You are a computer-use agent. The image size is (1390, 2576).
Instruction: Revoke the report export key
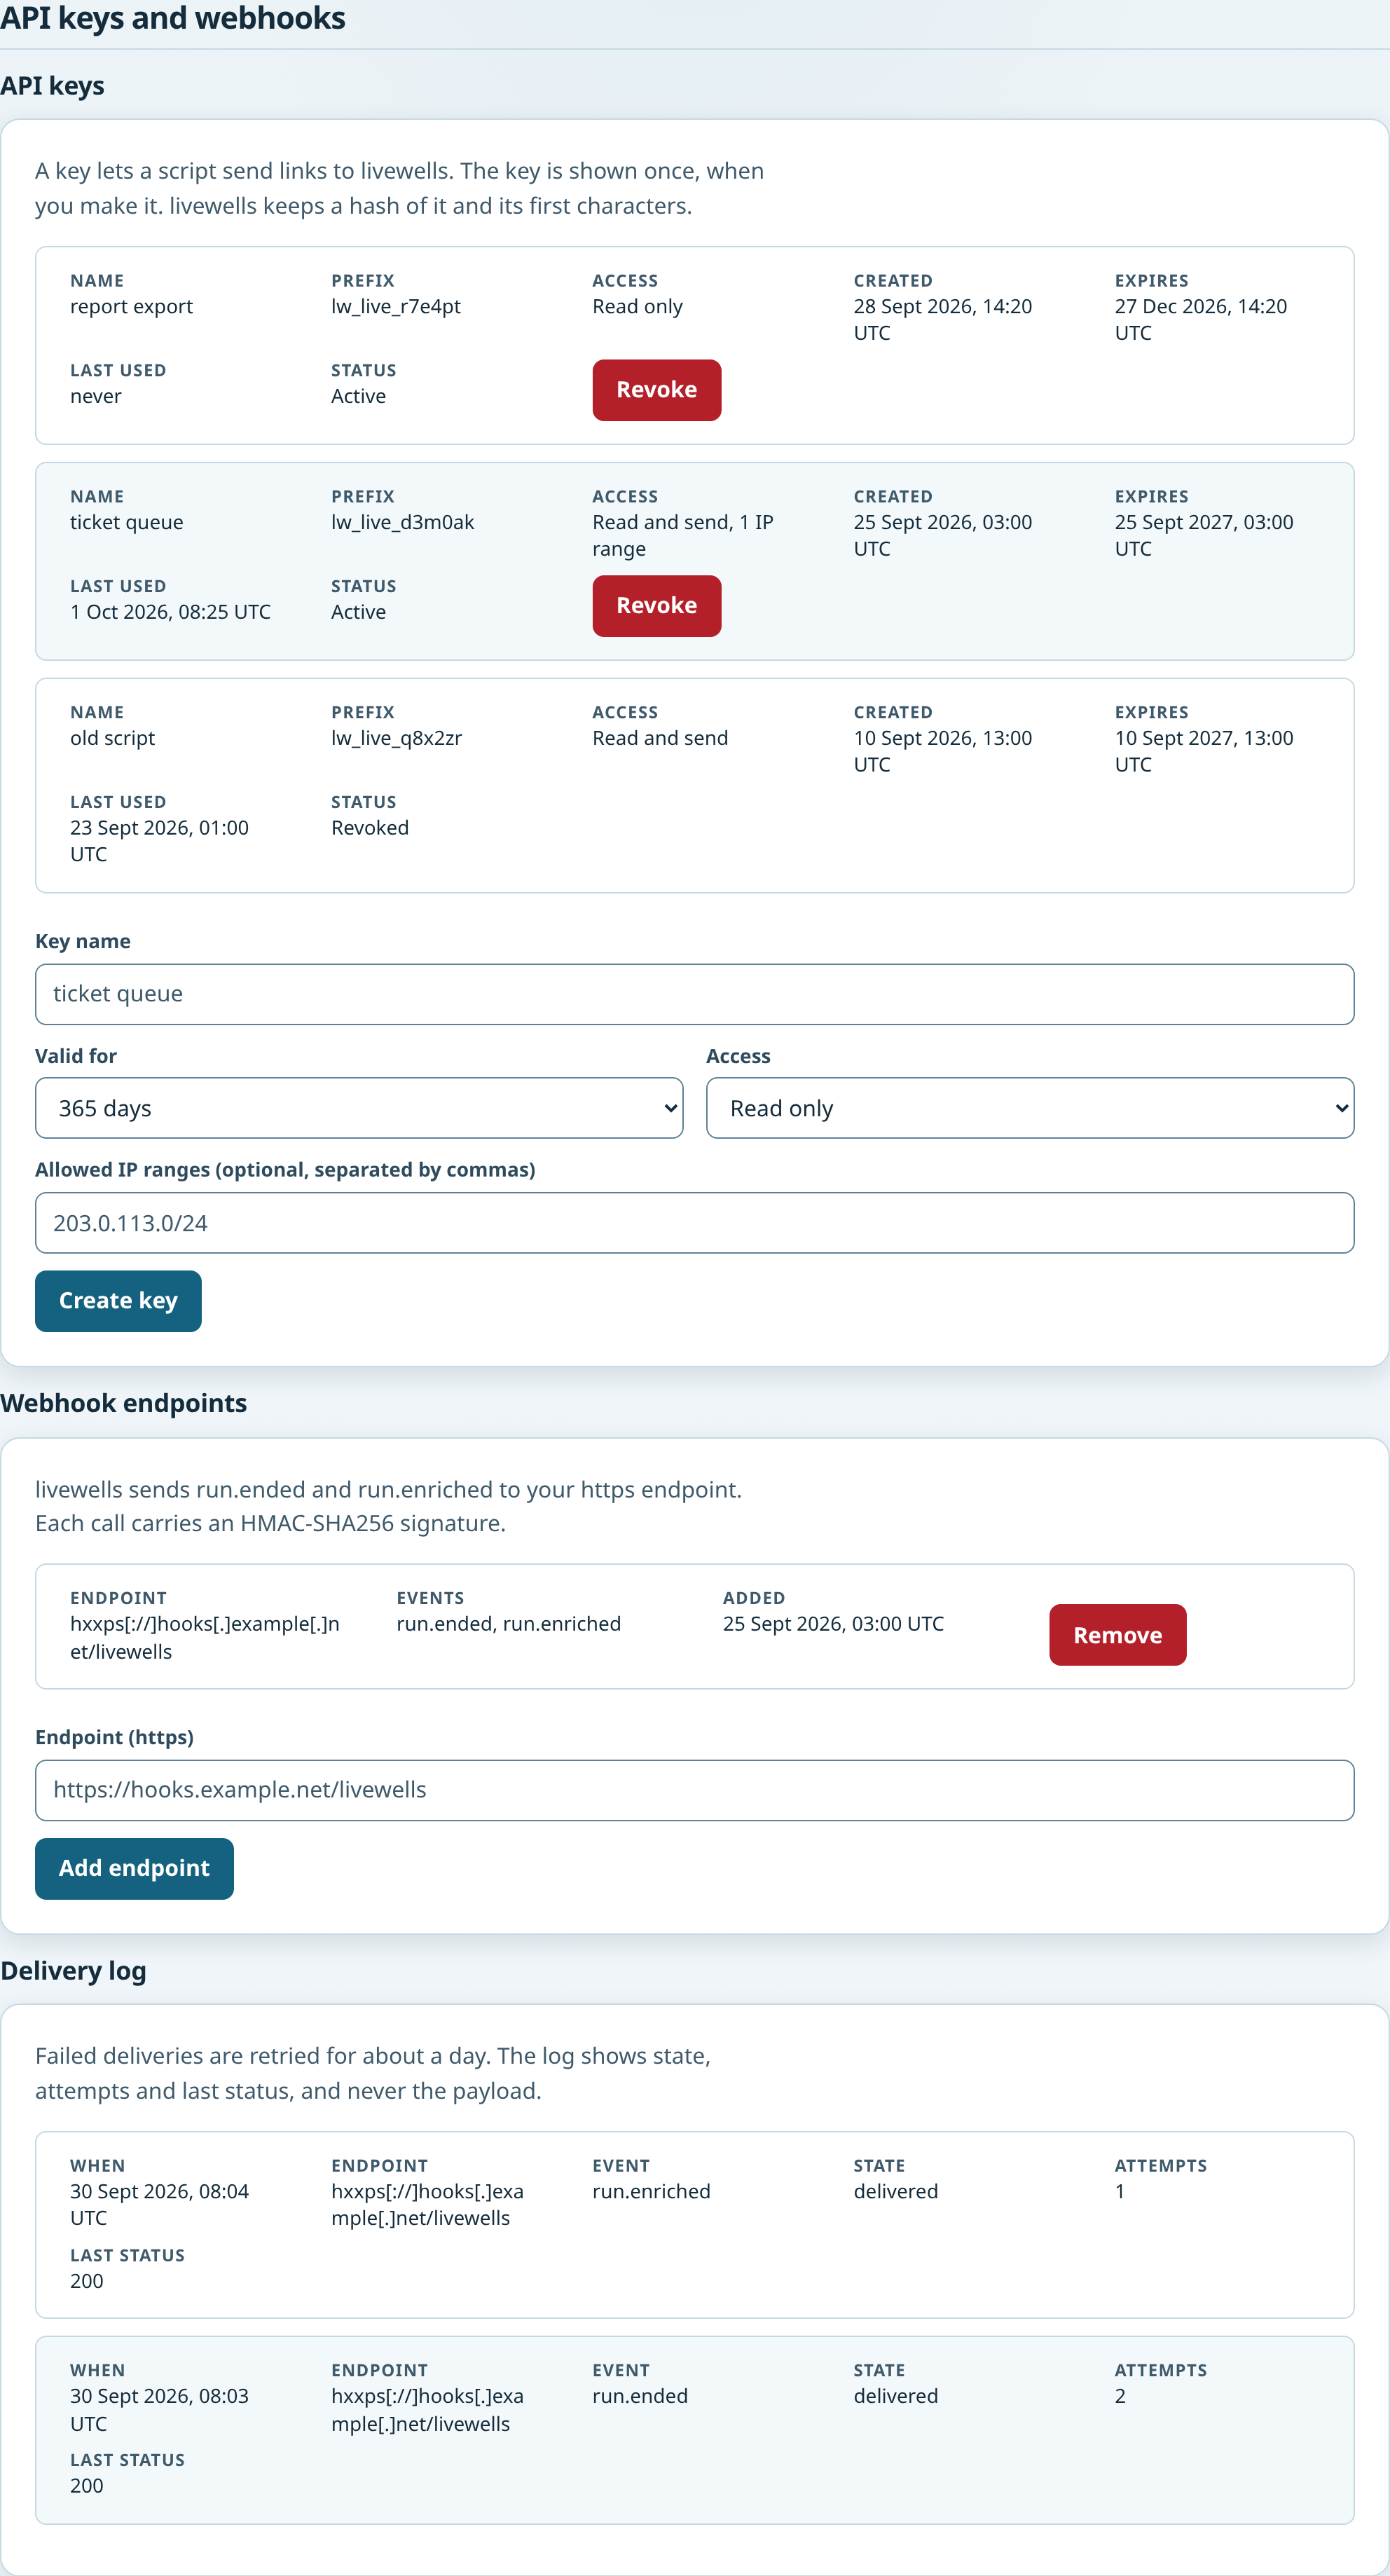tap(656, 390)
